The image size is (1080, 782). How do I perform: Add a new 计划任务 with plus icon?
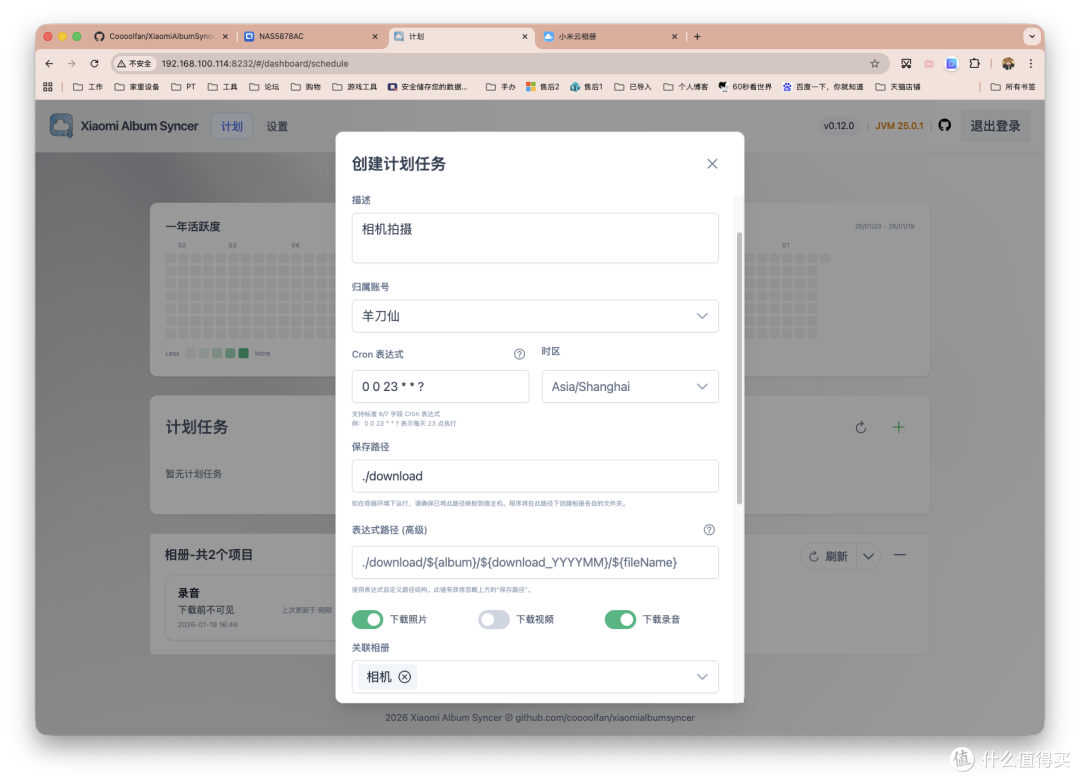tap(898, 427)
